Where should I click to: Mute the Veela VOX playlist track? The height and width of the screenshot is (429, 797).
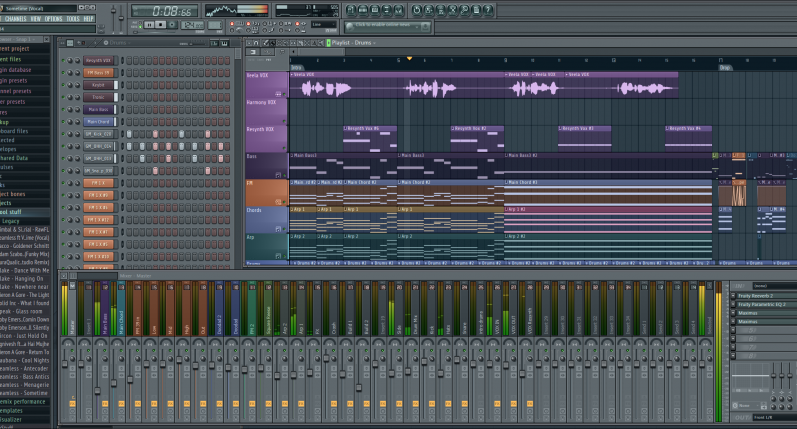(284, 95)
